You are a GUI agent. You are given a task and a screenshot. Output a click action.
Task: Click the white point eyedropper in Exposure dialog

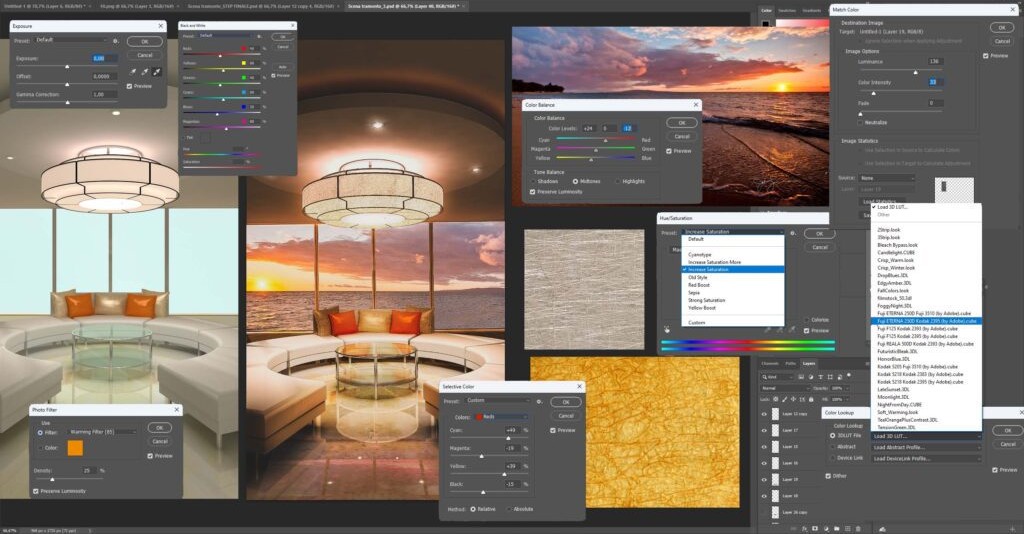pos(157,72)
